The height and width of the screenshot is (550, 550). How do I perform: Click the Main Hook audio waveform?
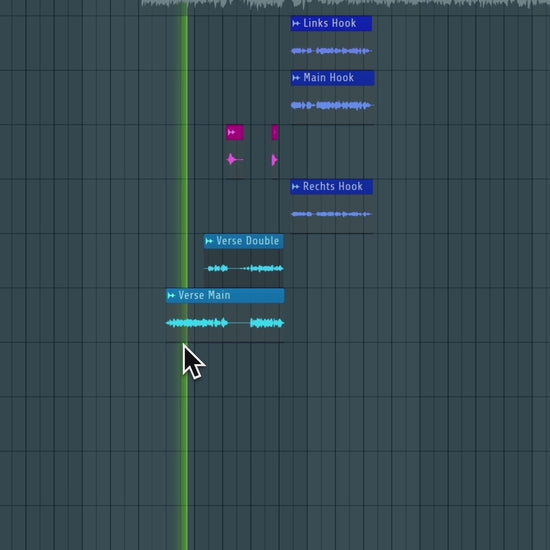pyautogui.click(x=333, y=105)
